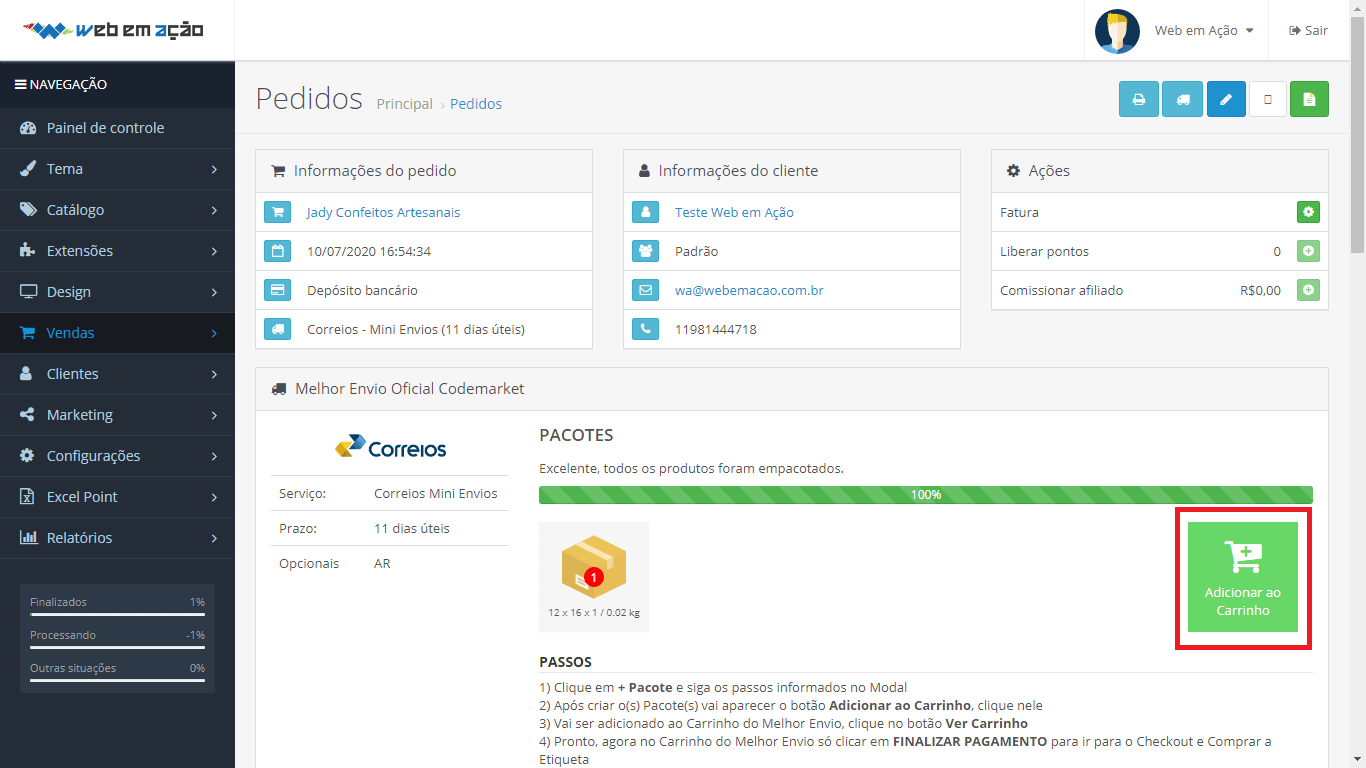
Task: Click the wa@webemacao.com.br email link
Action: [x=749, y=290]
